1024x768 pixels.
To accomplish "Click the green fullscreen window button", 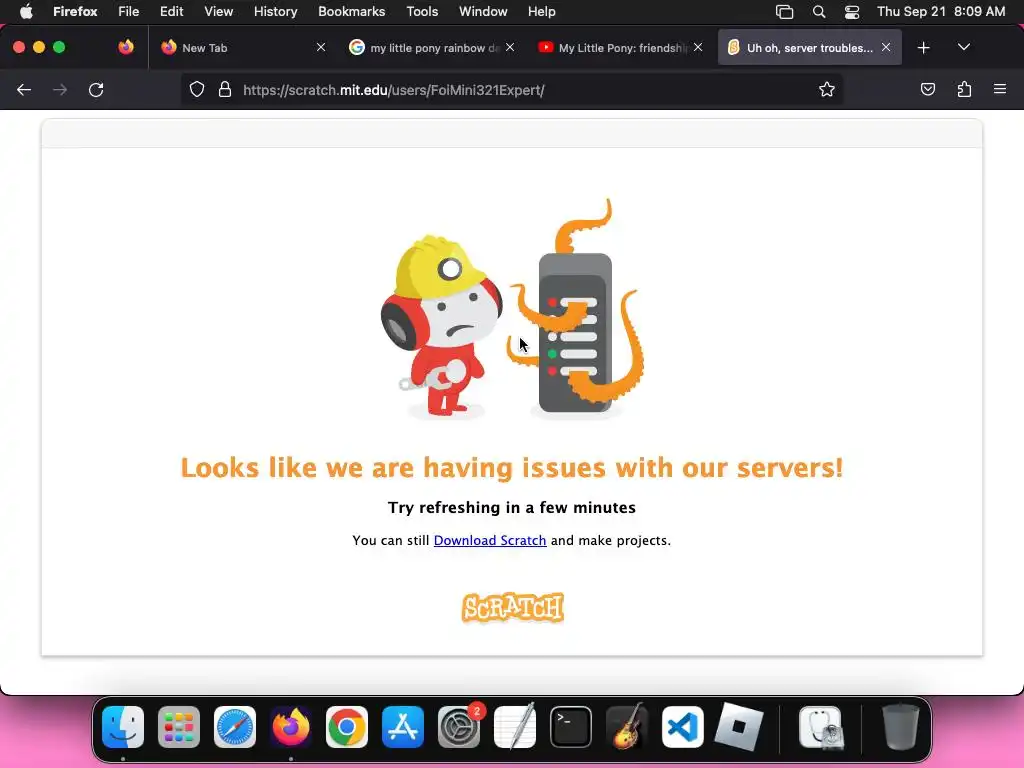I will tap(59, 47).
